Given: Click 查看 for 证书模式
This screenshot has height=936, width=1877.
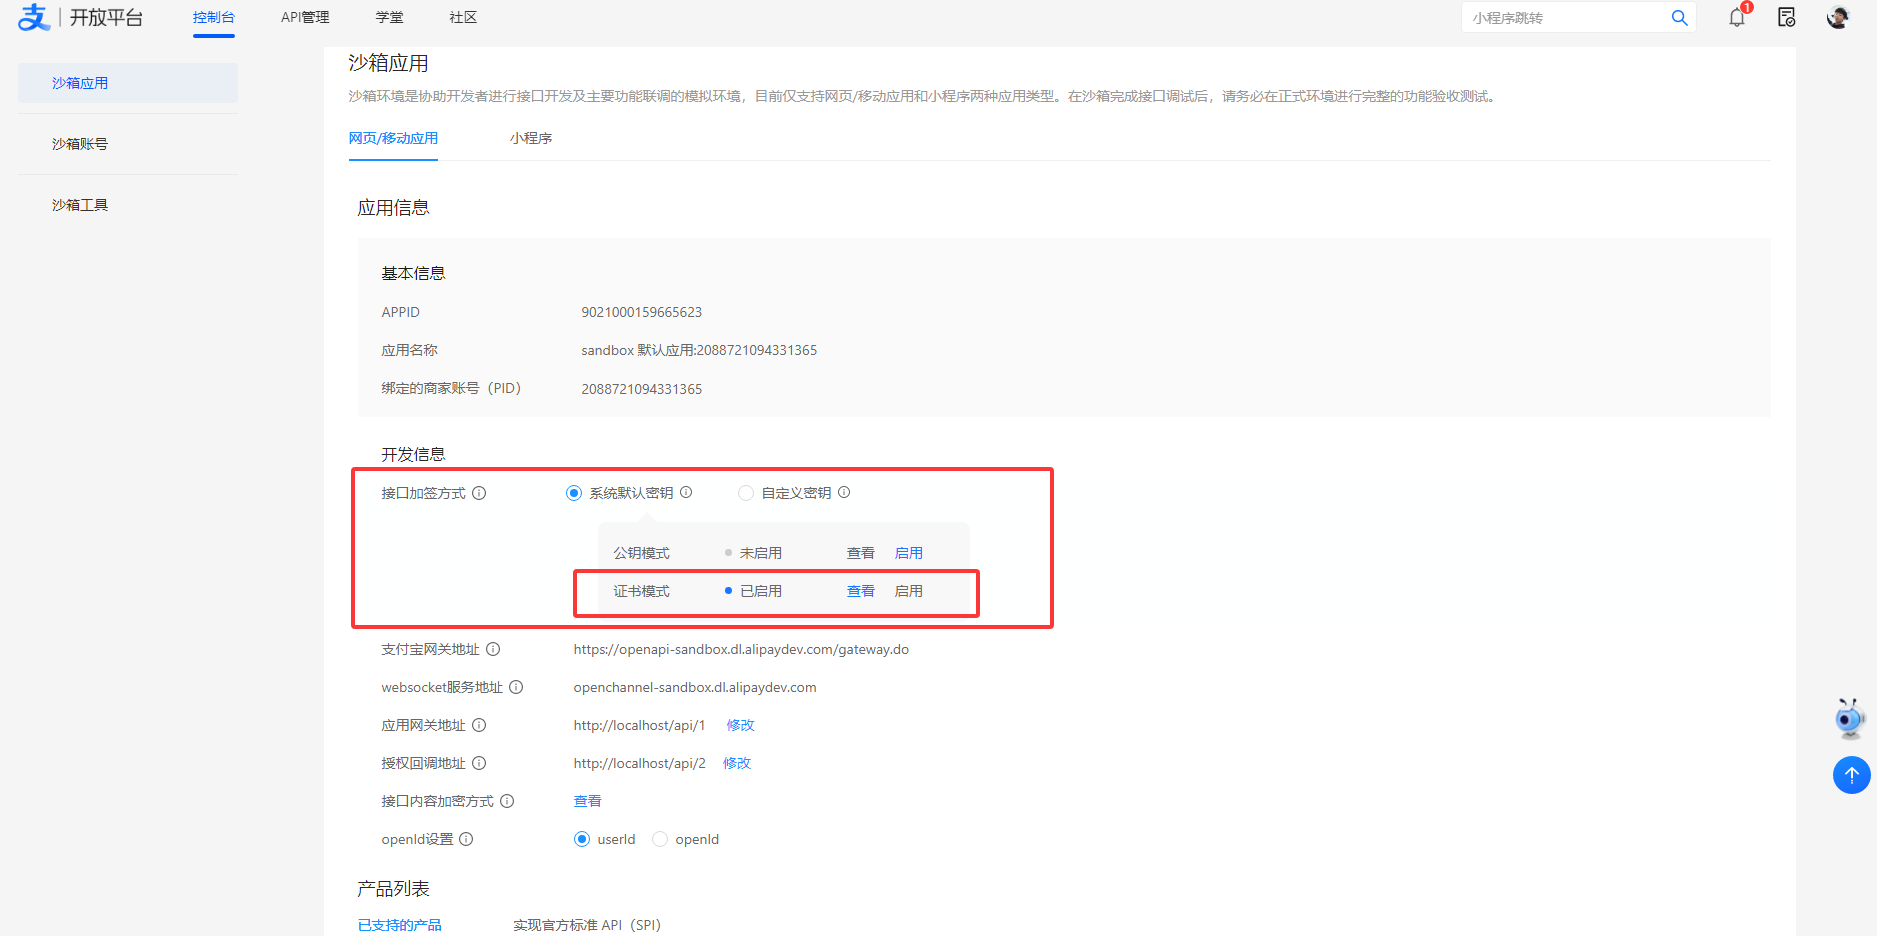Looking at the screenshot, I should click(x=860, y=591).
